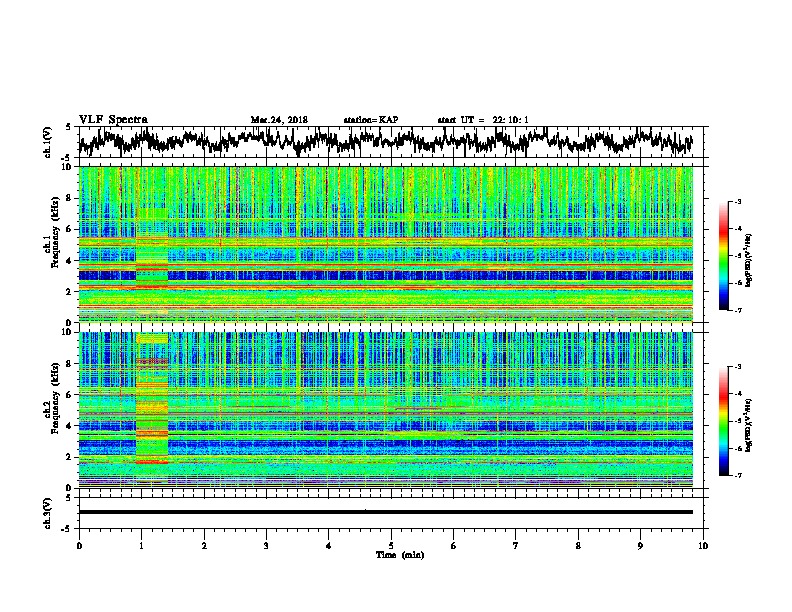
Task: Click the "-7" bottom label of ch.2 colorbar
Action: click(737, 476)
